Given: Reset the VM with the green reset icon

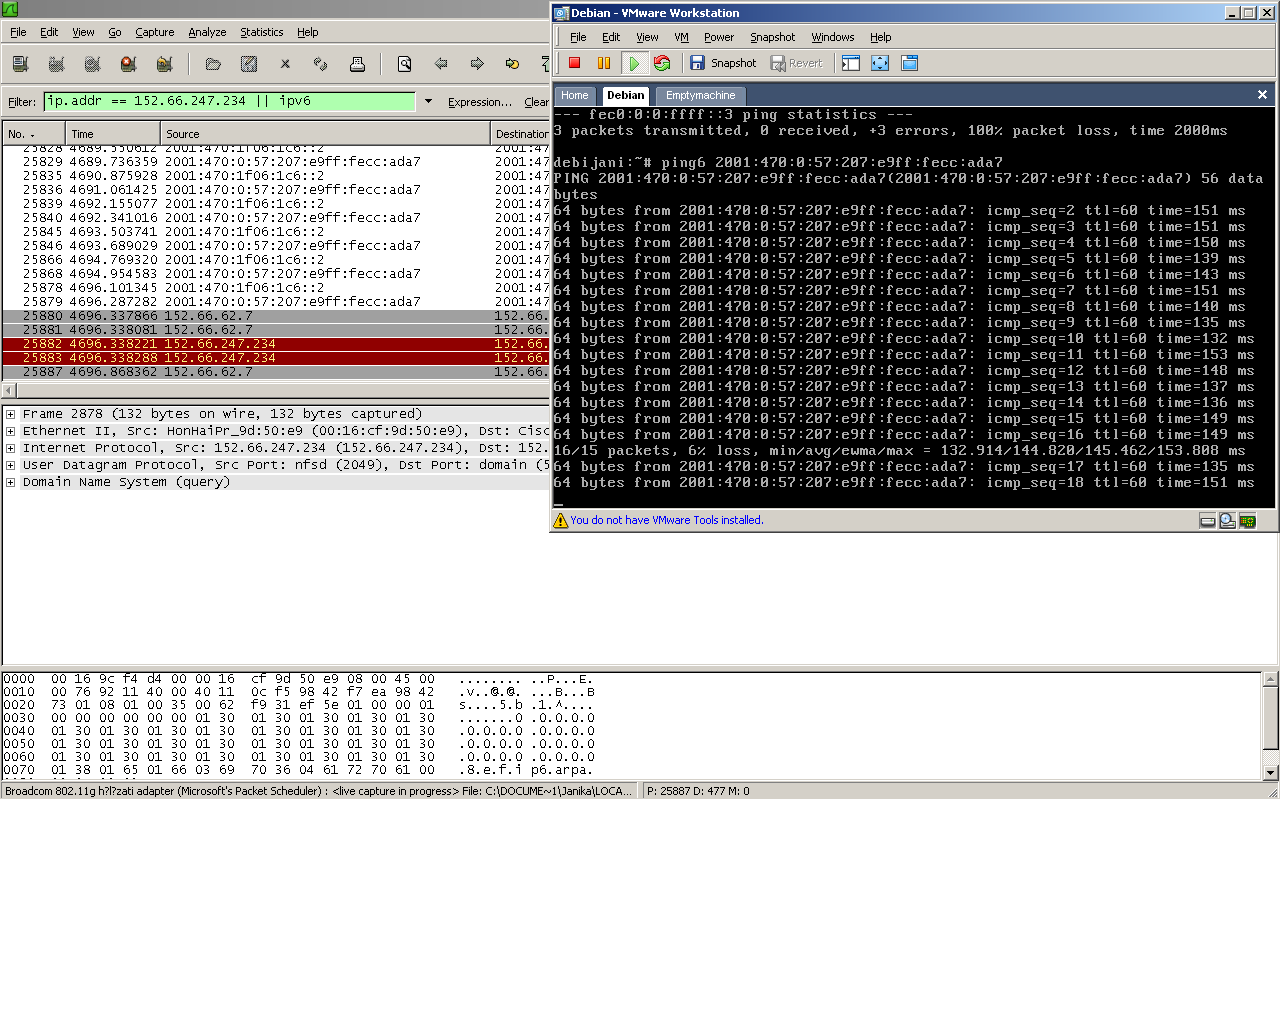Looking at the screenshot, I should [x=662, y=62].
